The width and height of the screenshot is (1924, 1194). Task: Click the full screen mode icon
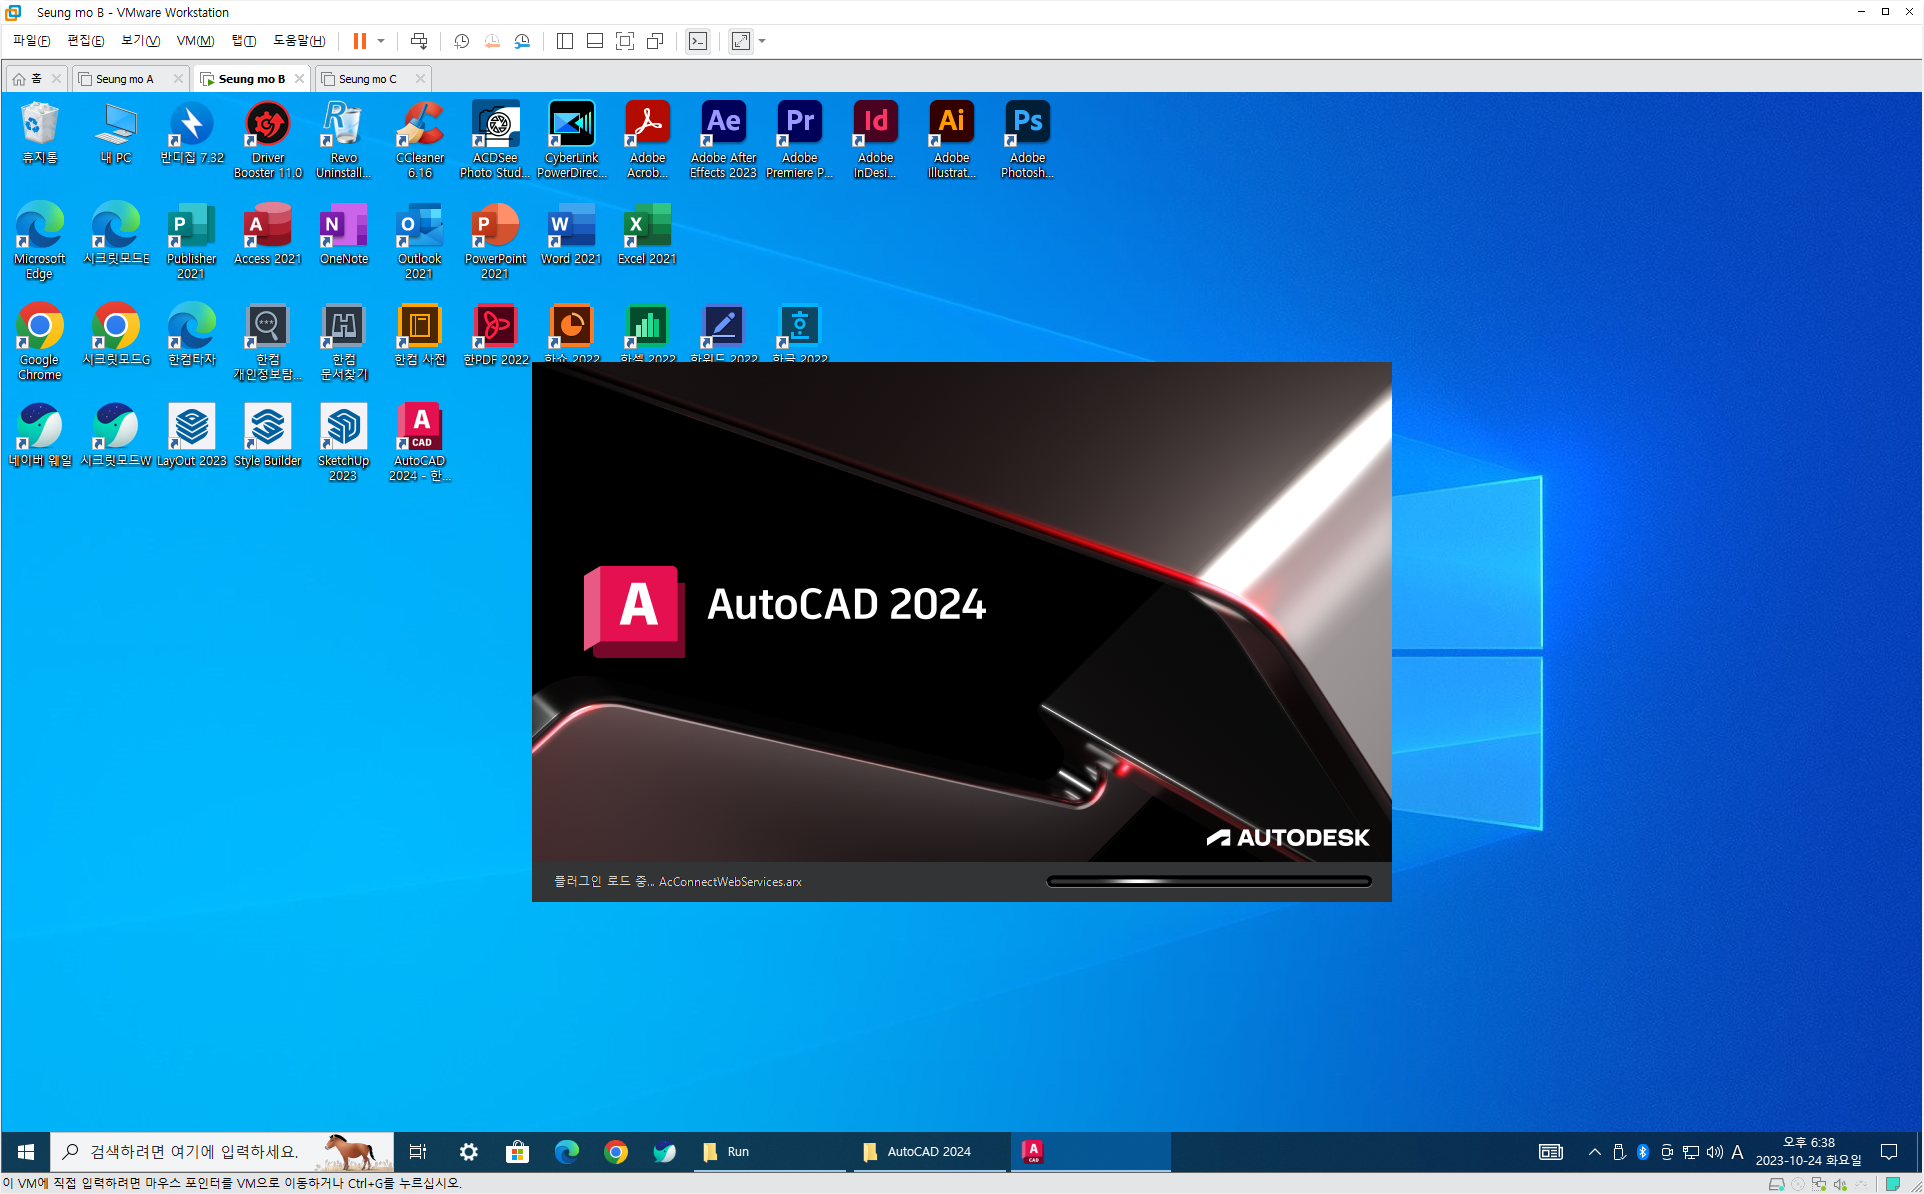[x=625, y=41]
